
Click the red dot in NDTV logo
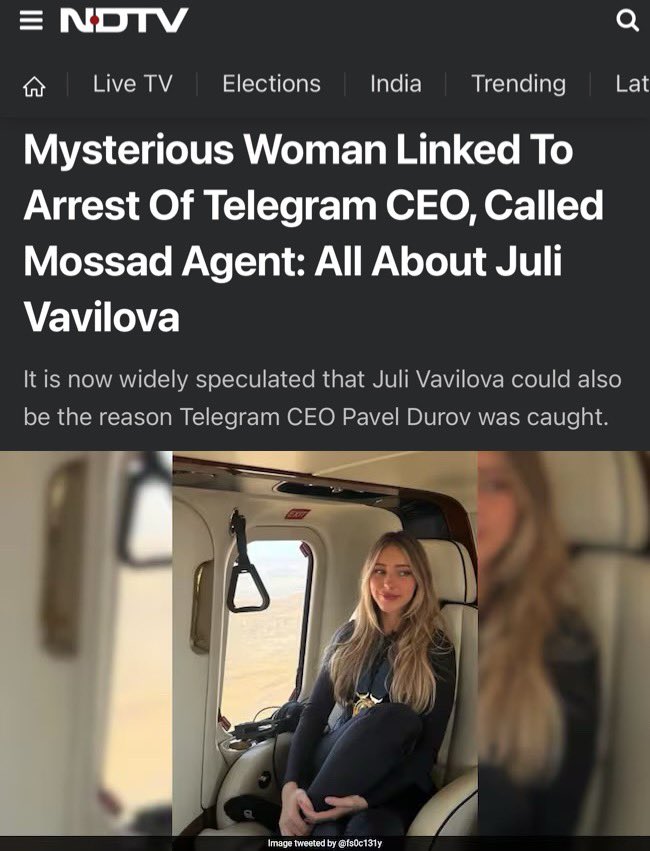(95, 21)
